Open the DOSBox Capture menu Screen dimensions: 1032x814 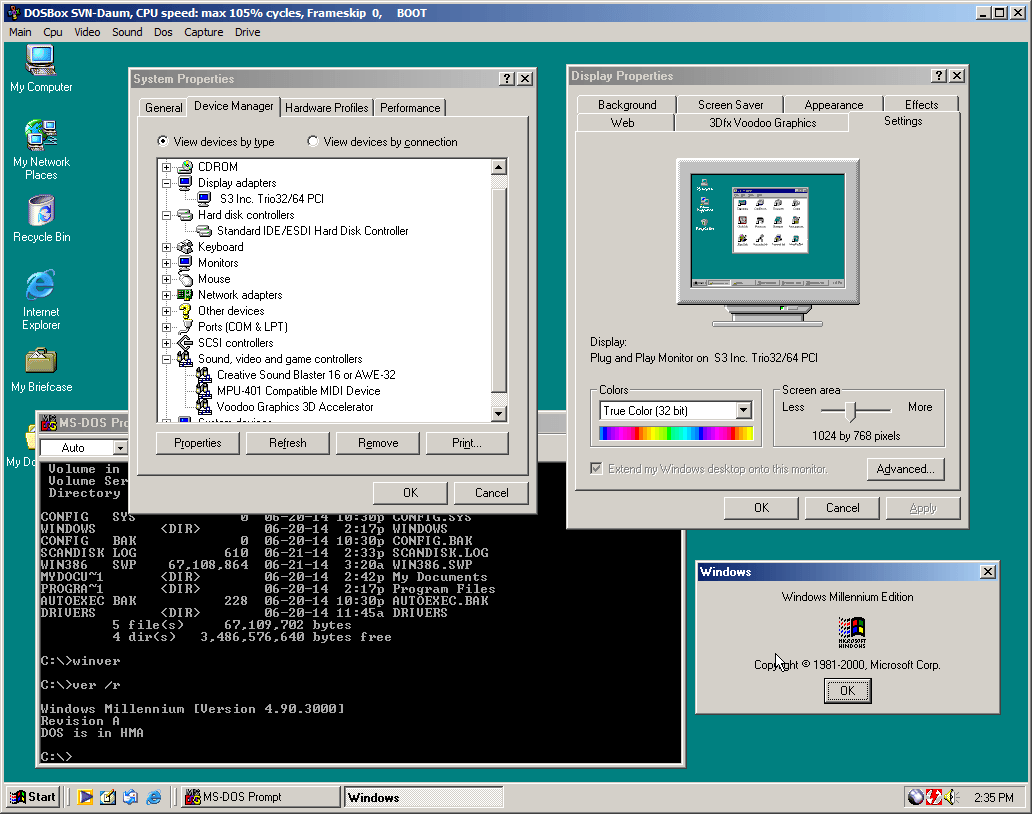(x=203, y=32)
